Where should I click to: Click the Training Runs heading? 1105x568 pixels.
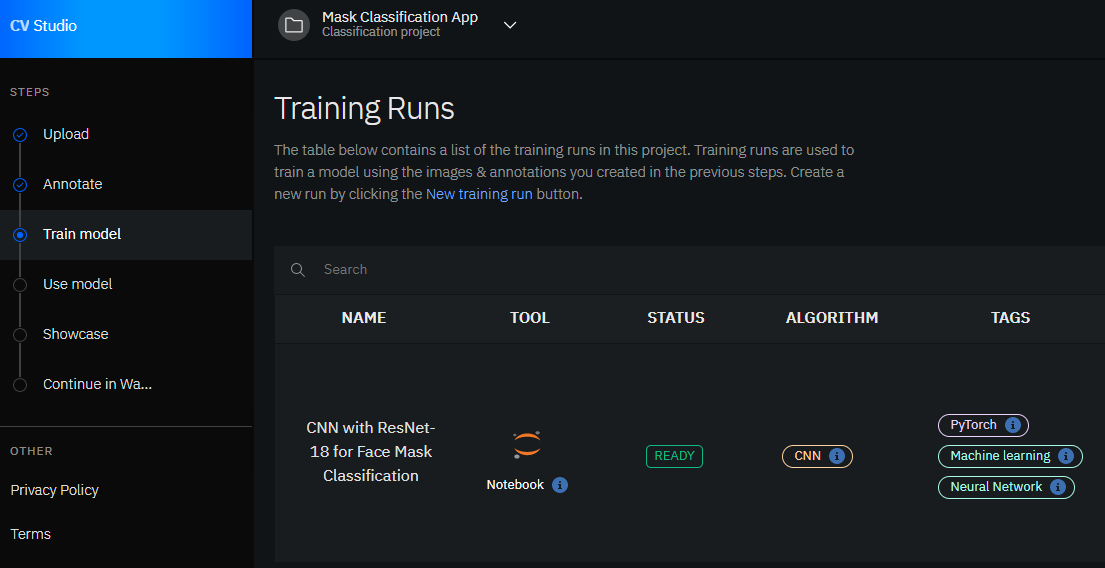point(364,109)
